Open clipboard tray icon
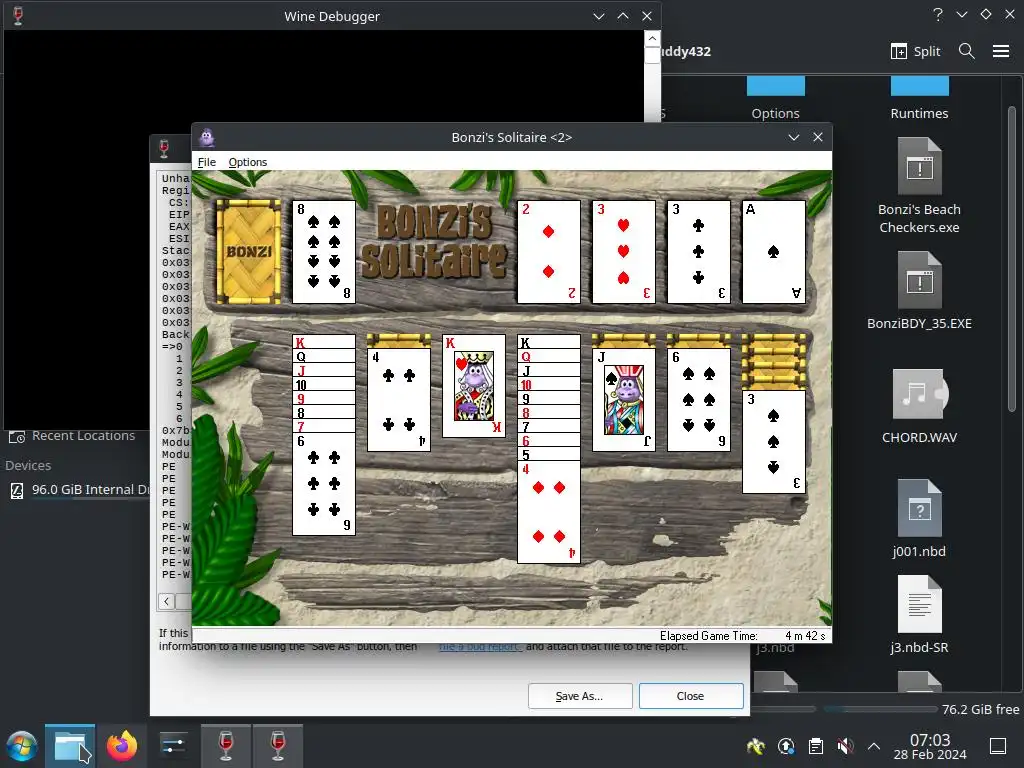This screenshot has width=1024, height=768. click(x=816, y=746)
